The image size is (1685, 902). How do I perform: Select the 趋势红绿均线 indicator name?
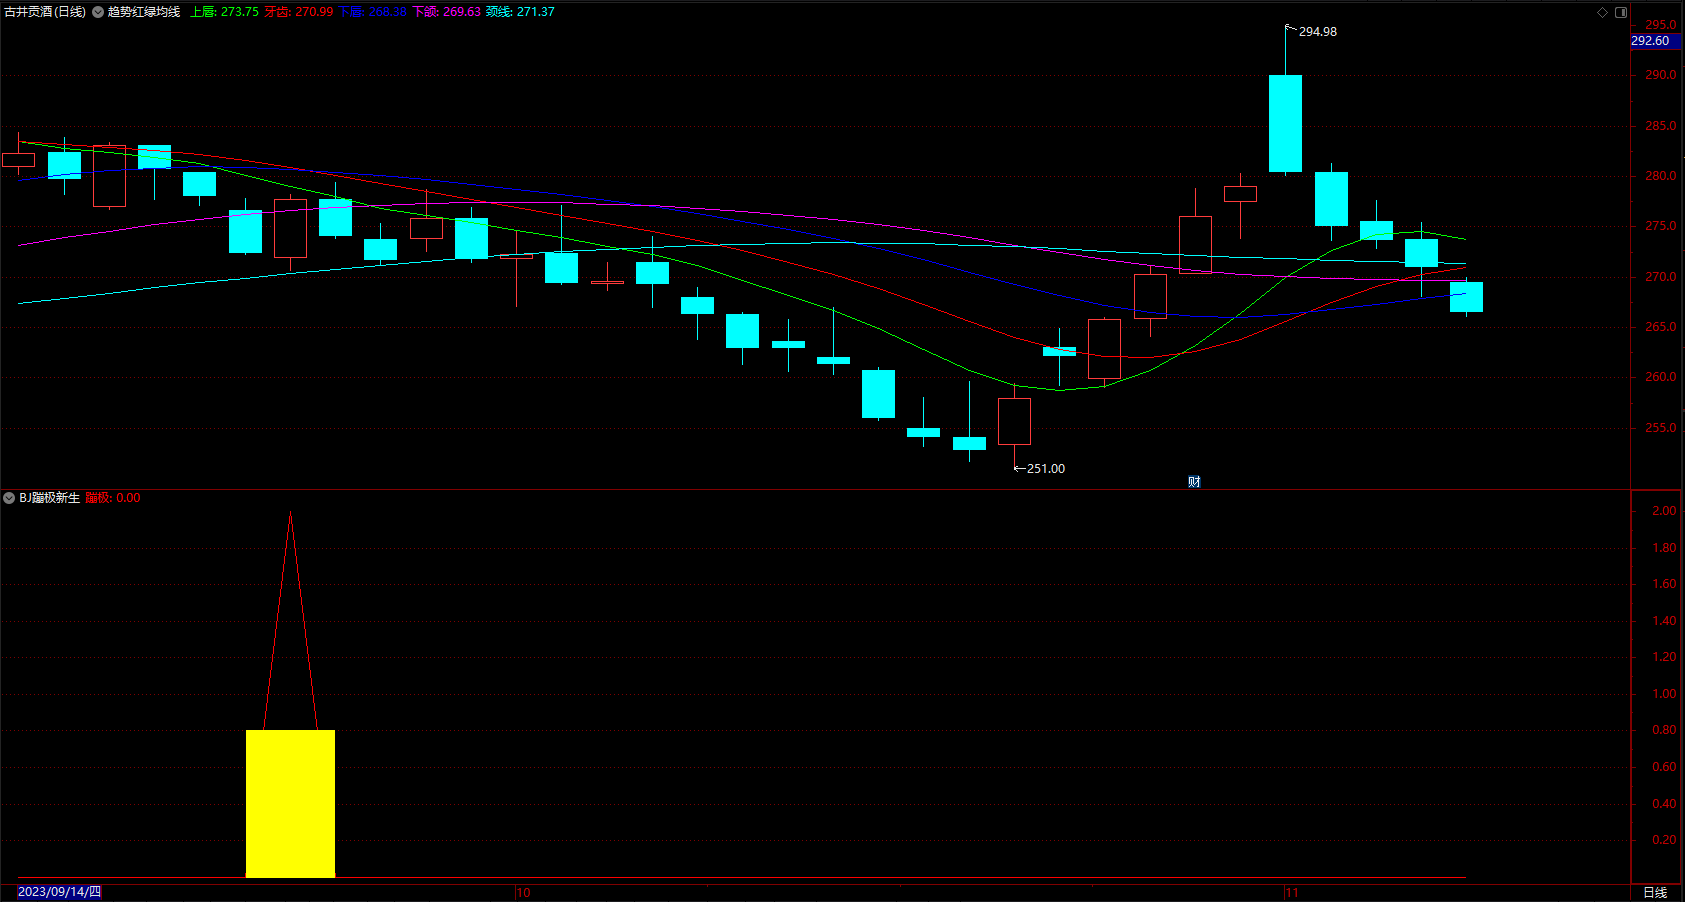pyautogui.click(x=144, y=12)
